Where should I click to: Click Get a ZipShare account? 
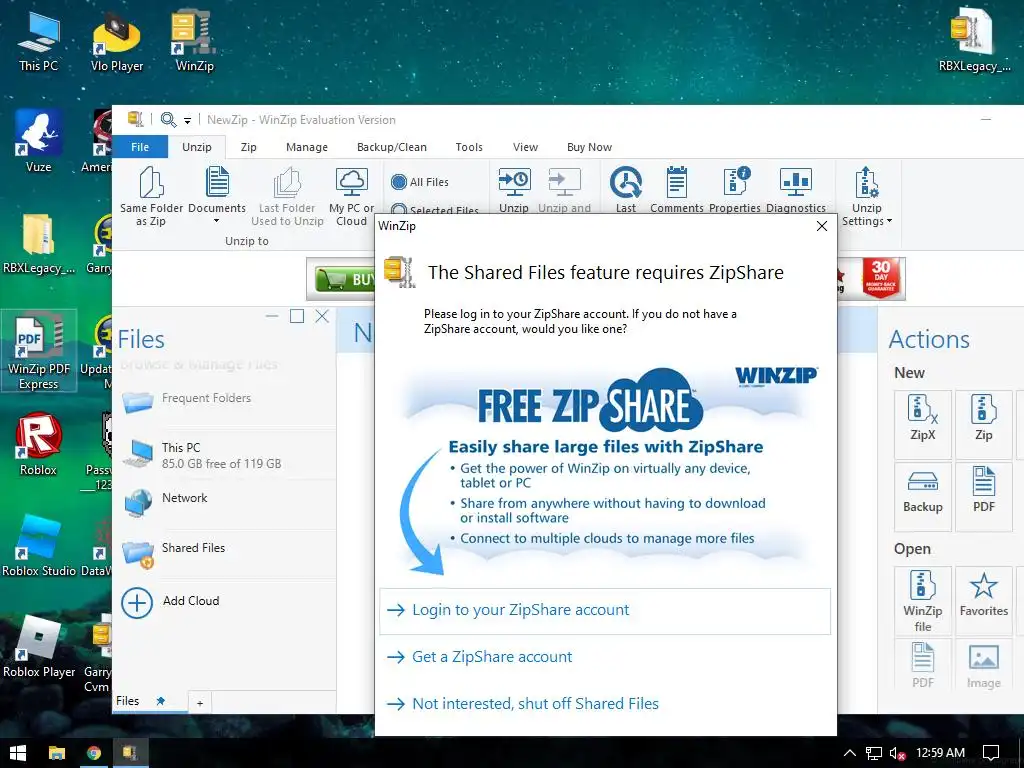click(x=605, y=657)
